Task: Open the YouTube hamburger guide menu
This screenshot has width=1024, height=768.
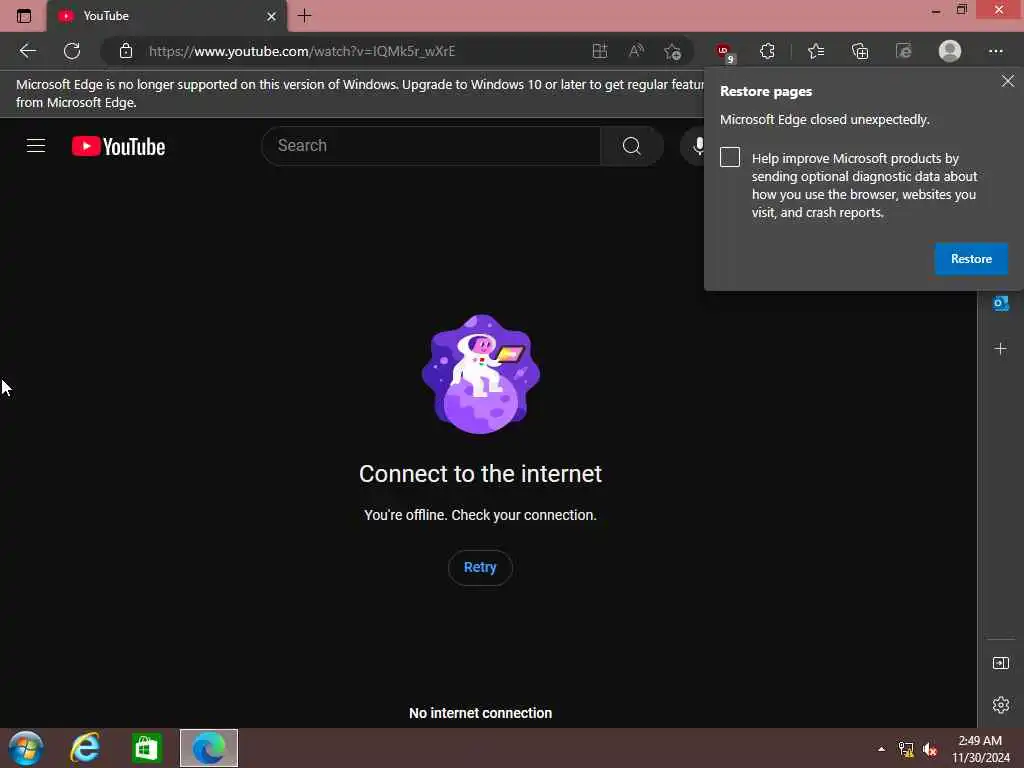Action: tap(36, 146)
